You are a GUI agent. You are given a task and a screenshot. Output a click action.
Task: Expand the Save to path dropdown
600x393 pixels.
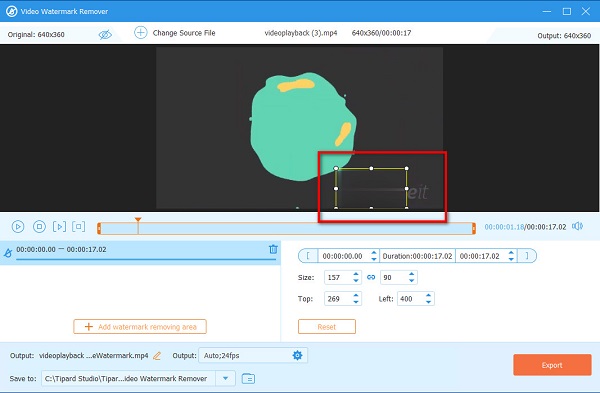[225, 378]
